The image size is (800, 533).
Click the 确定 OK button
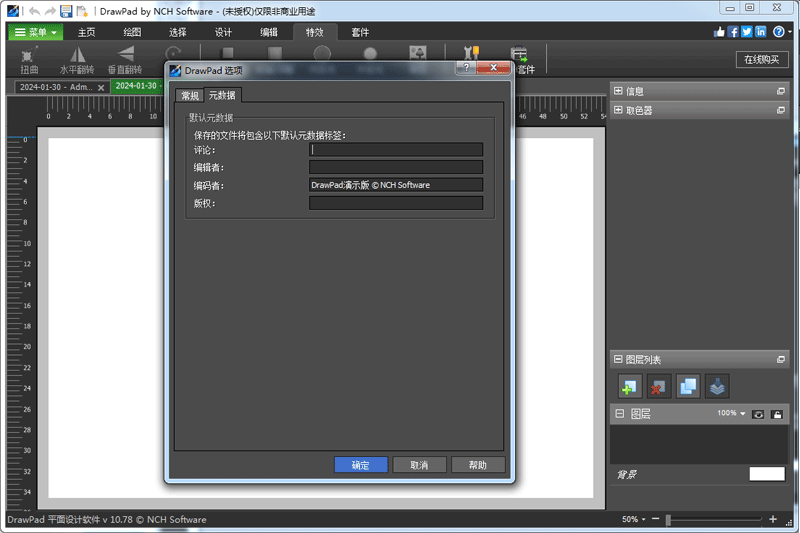tap(361, 465)
